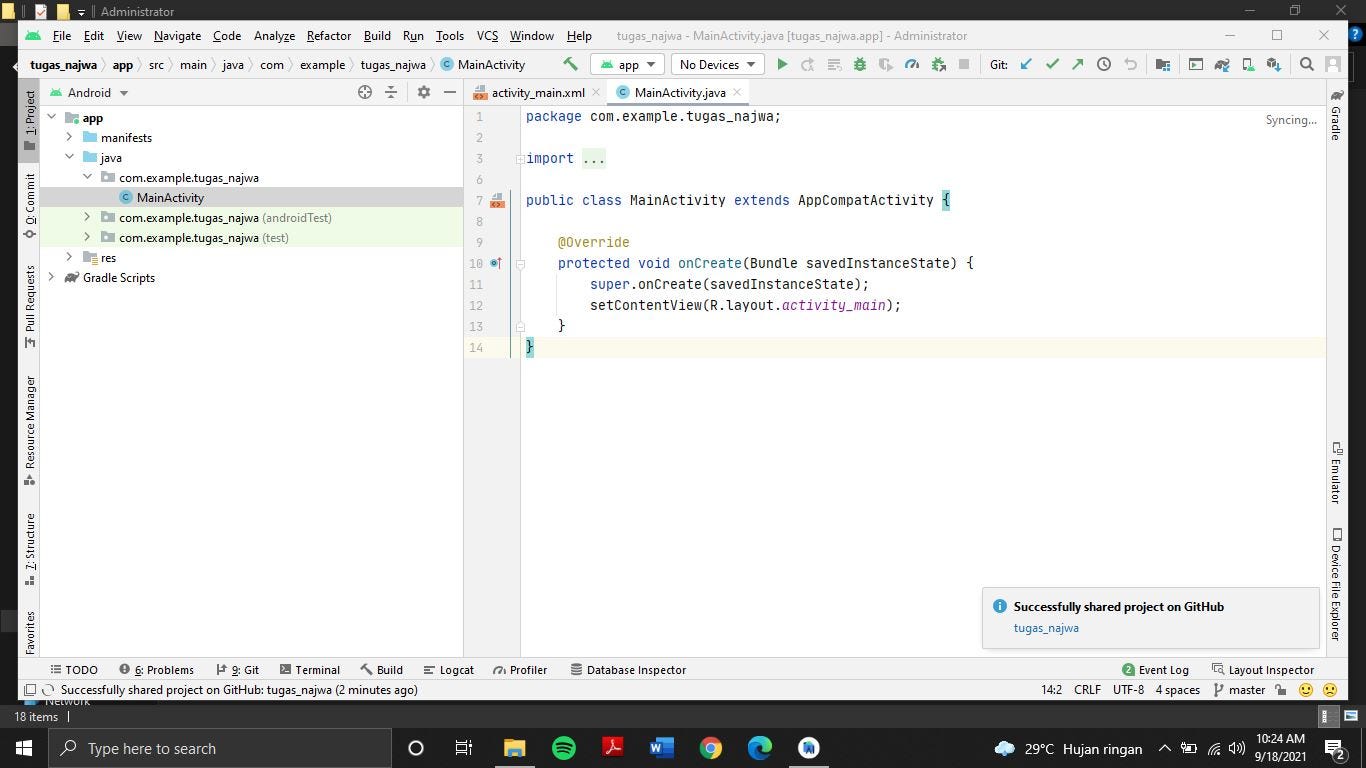Open the No Devices target dropdown
The image size is (1366, 768).
[x=715, y=64]
